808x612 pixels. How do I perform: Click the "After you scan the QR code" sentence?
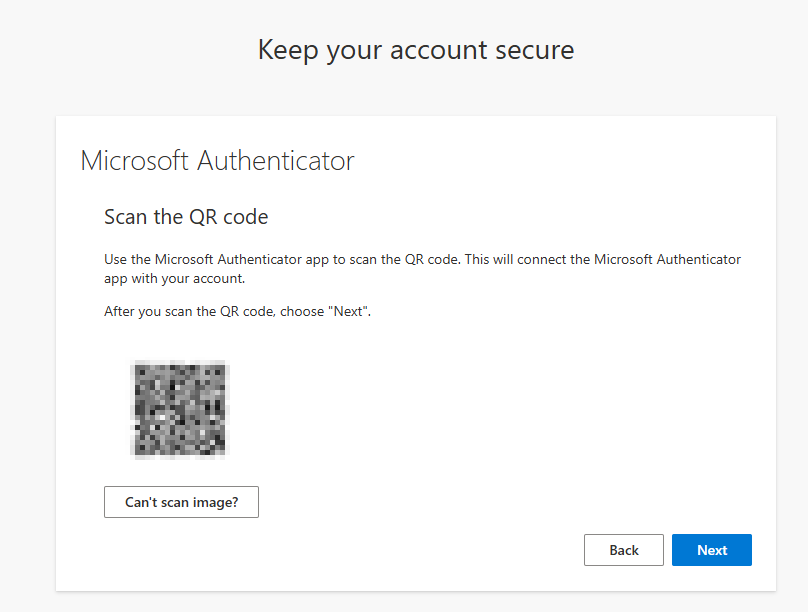(x=237, y=312)
